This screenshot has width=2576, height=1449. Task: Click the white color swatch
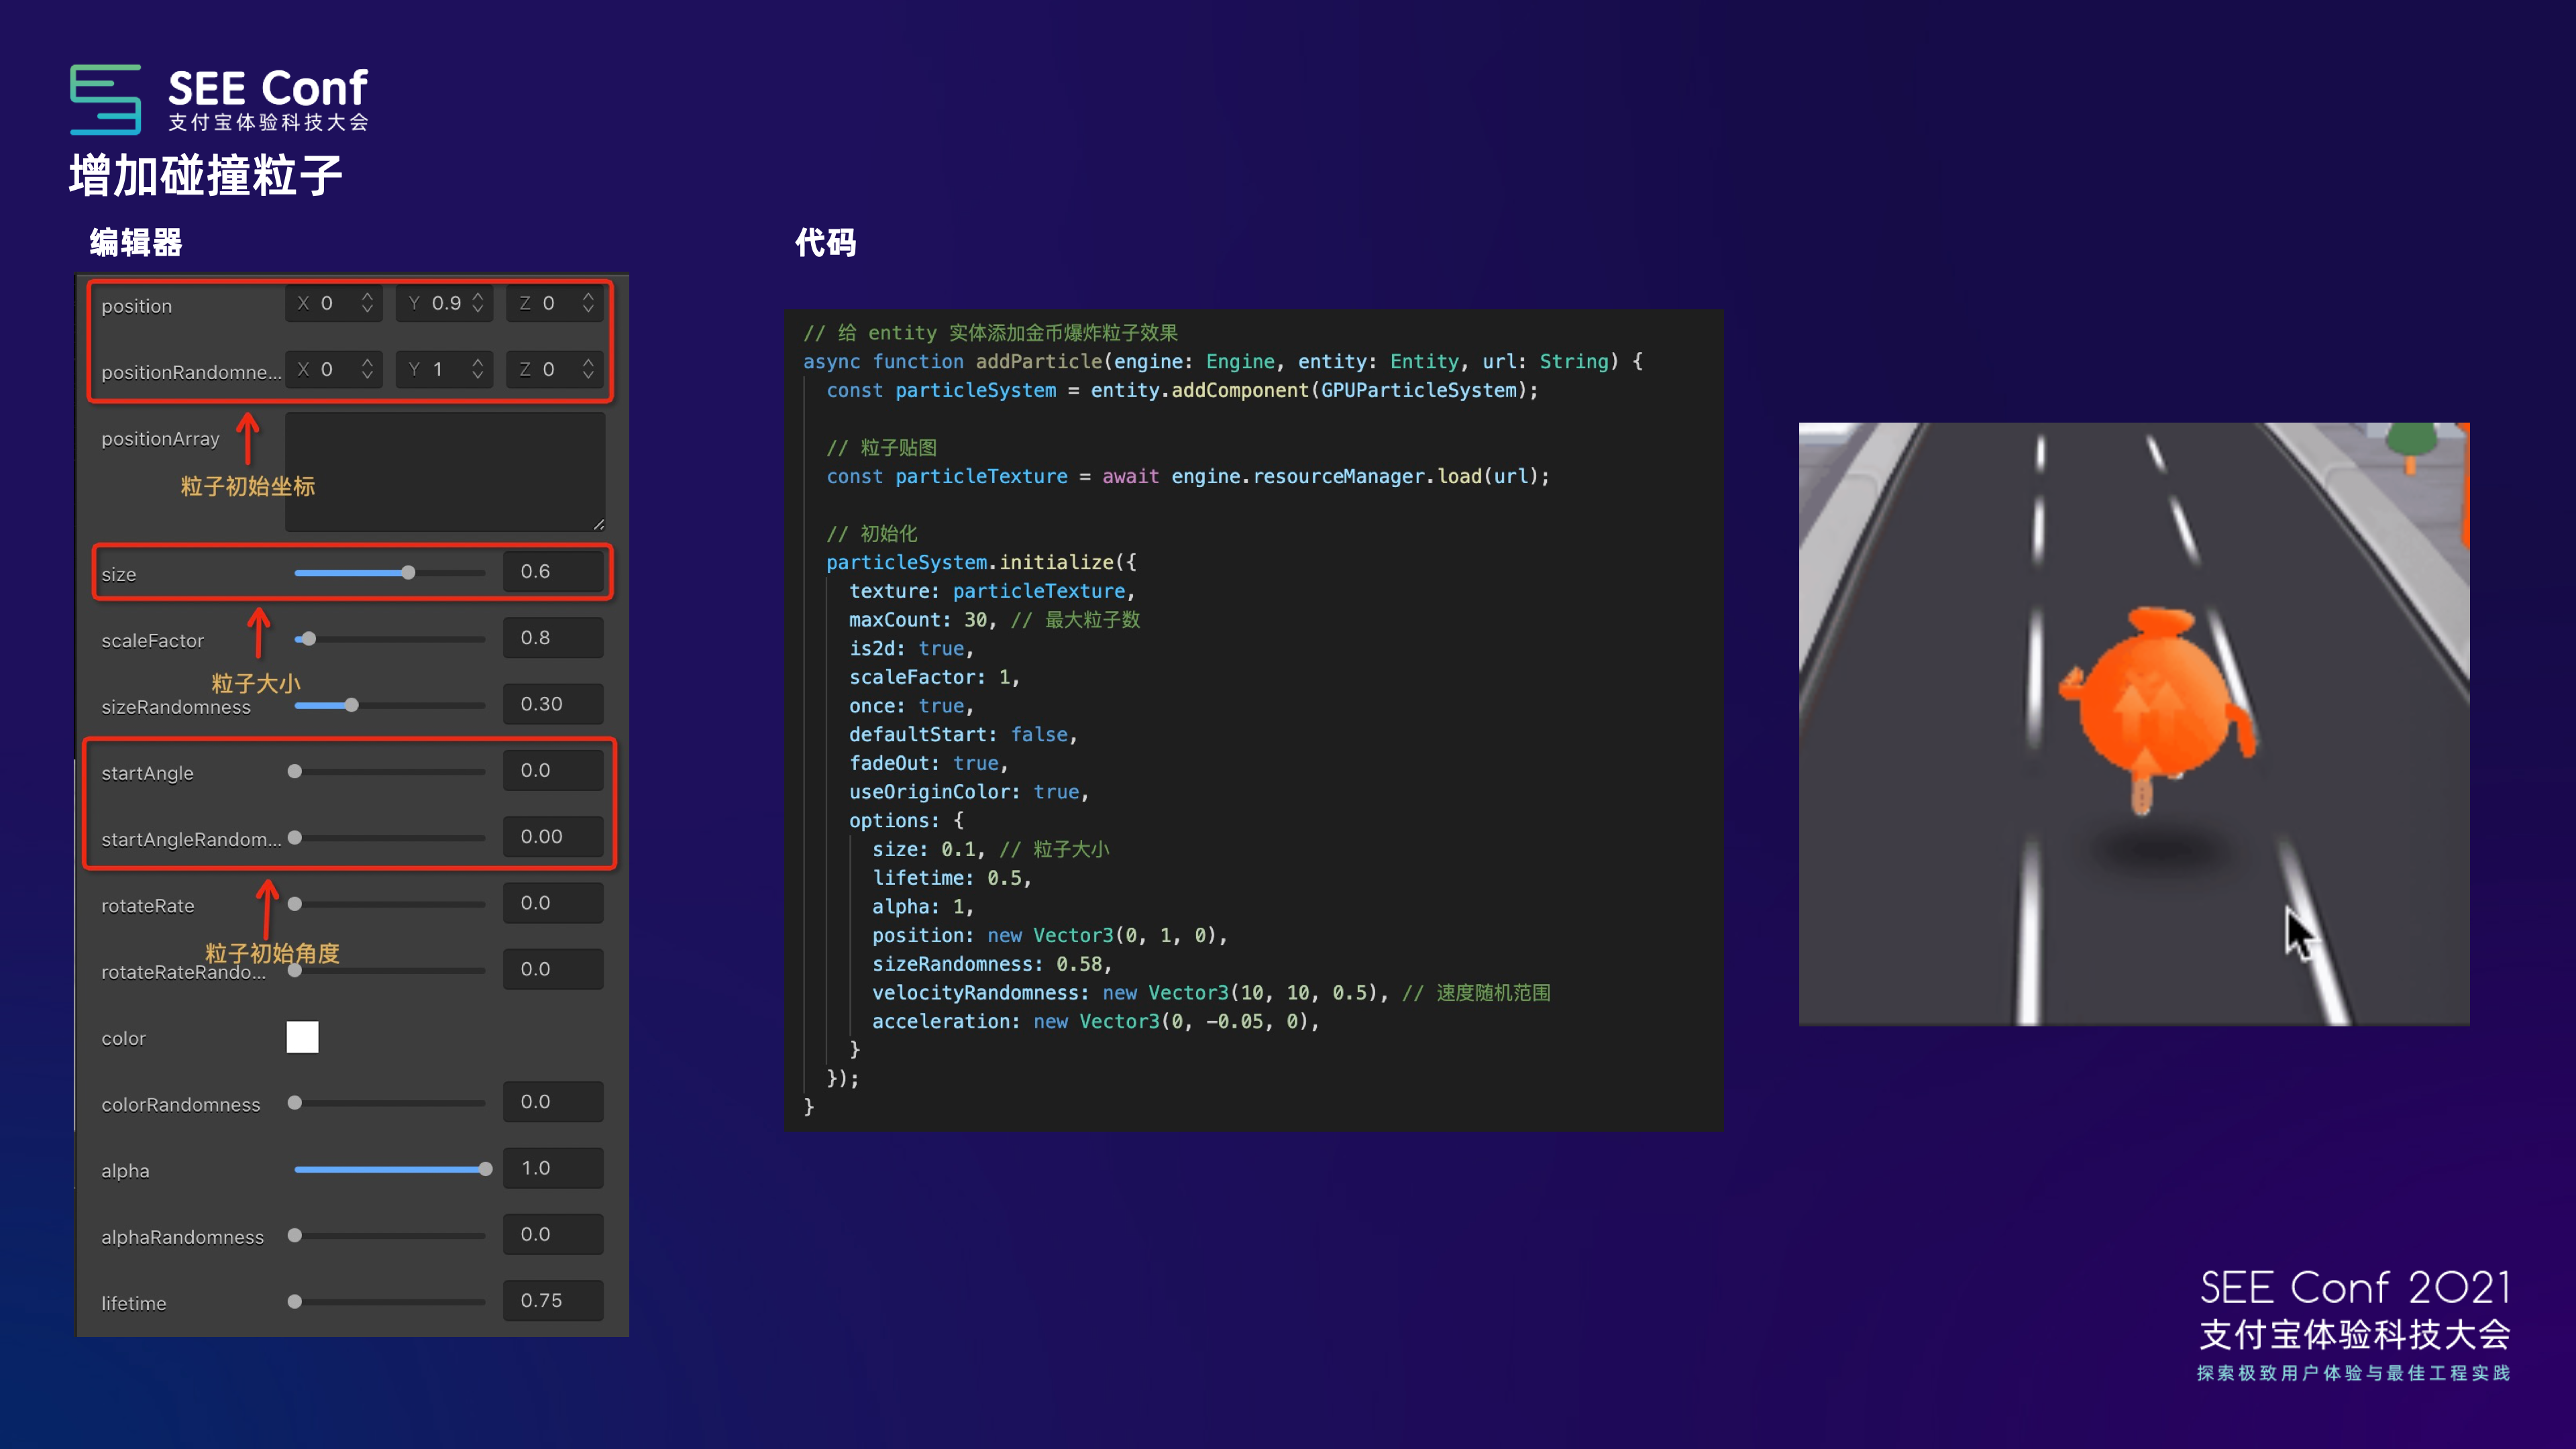(302, 1037)
